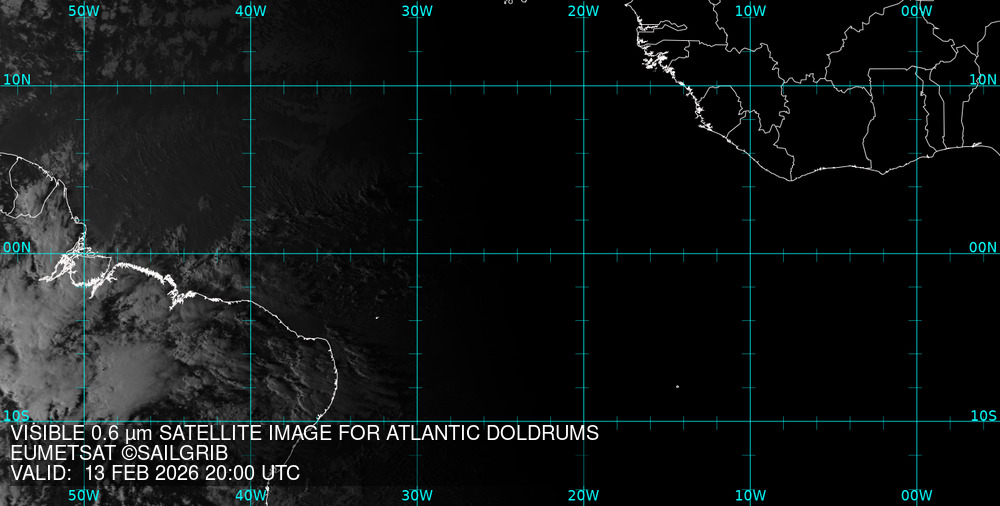This screenshot has height=506, width=1000.
Task: Select the bottom 10W longitude label
Action: 750,495
